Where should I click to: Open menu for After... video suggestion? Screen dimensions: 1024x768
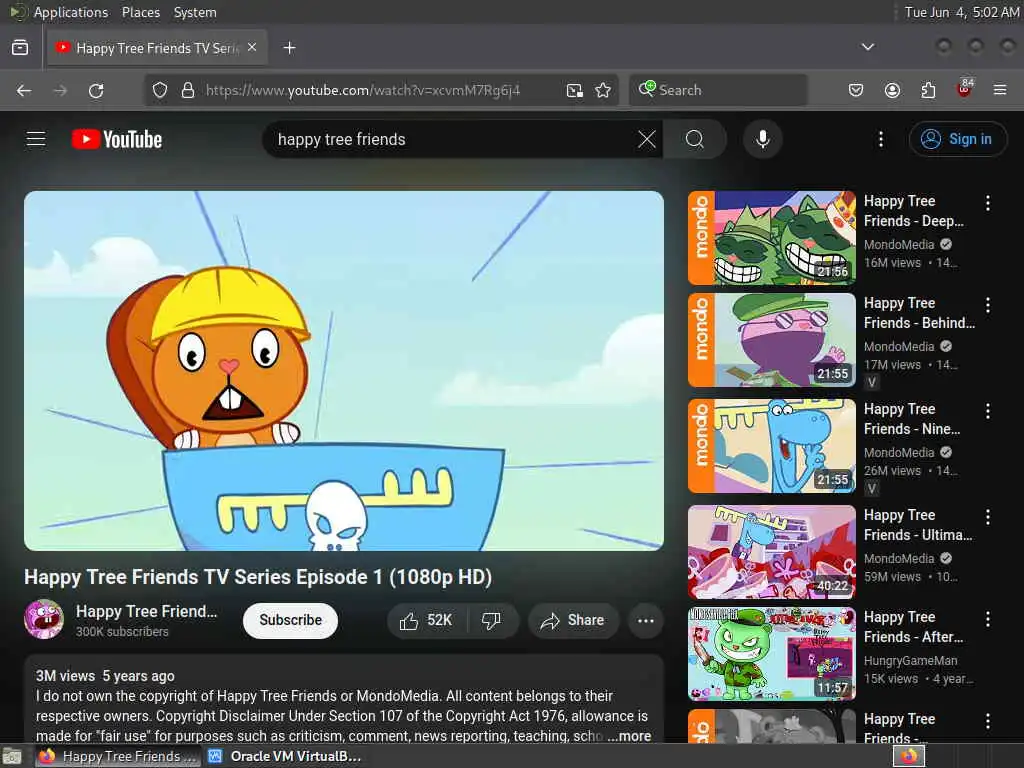988,619
